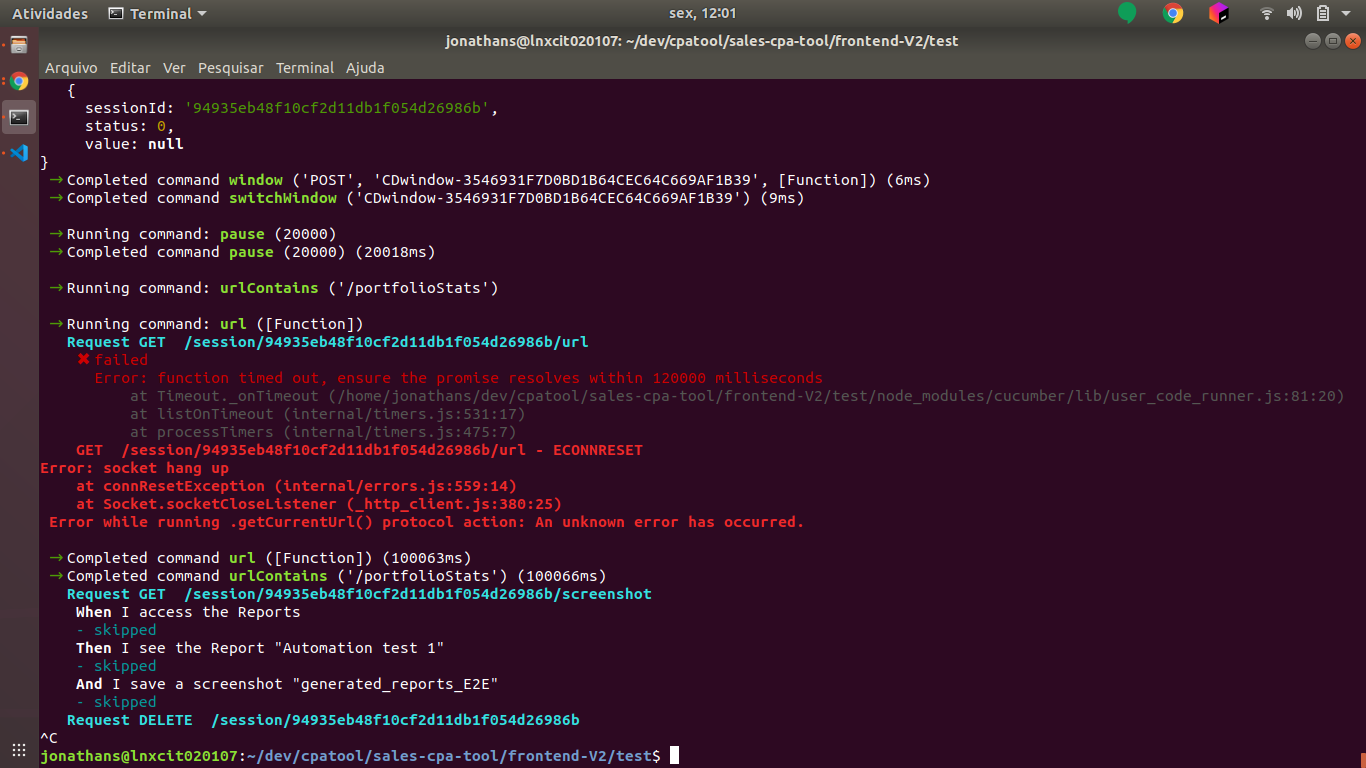Image resolution: width=1366 pixels, height=768 pixels.
Task: Open the Pesquisar menu
Action: 230,67
